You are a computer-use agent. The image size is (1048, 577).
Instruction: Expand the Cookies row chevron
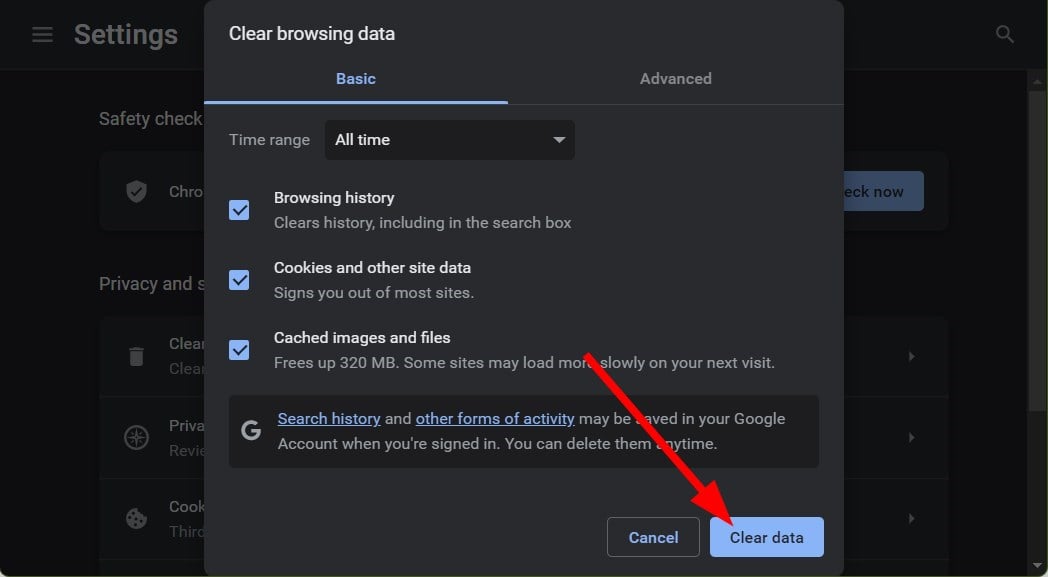tap(910, 518)
